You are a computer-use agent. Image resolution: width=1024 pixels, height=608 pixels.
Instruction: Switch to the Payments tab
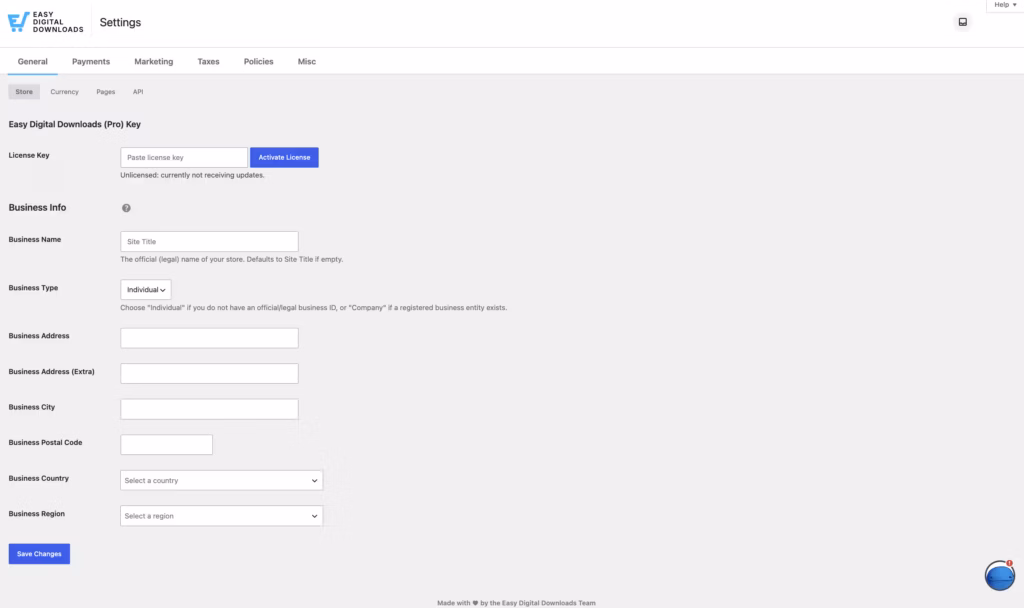(91, 61)
